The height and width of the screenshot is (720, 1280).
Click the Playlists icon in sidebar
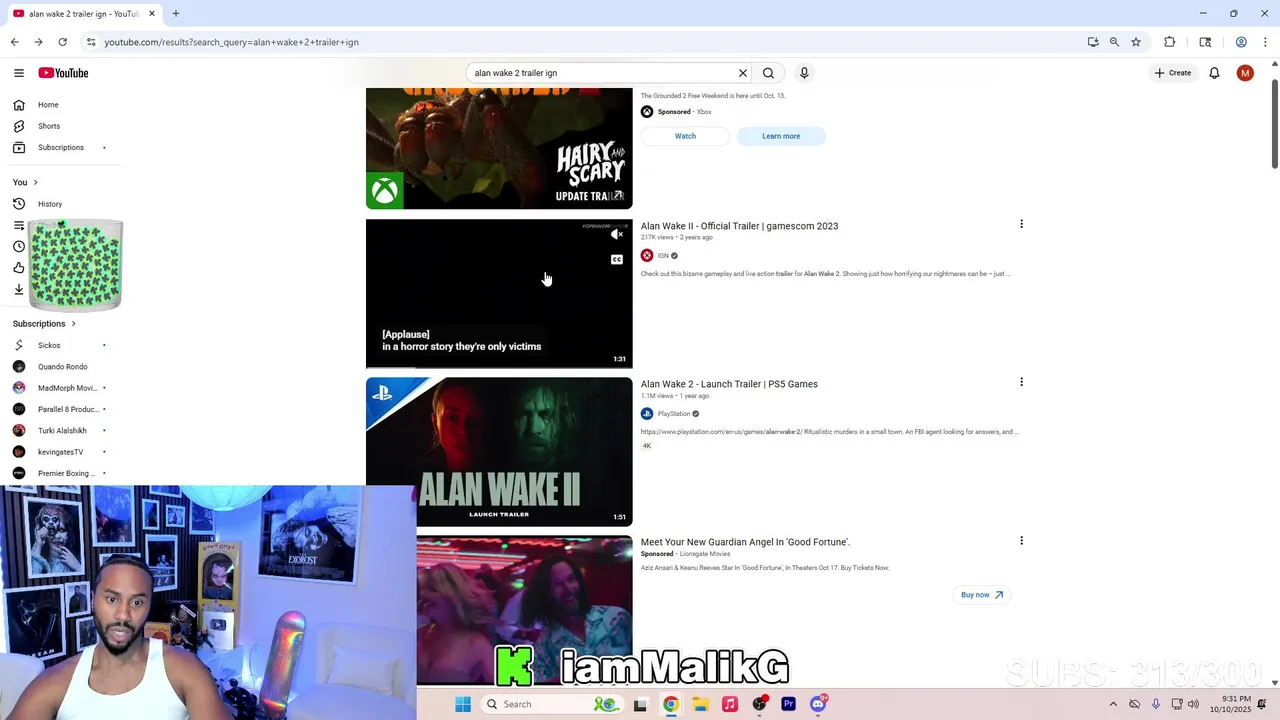[x=19, y=226]
